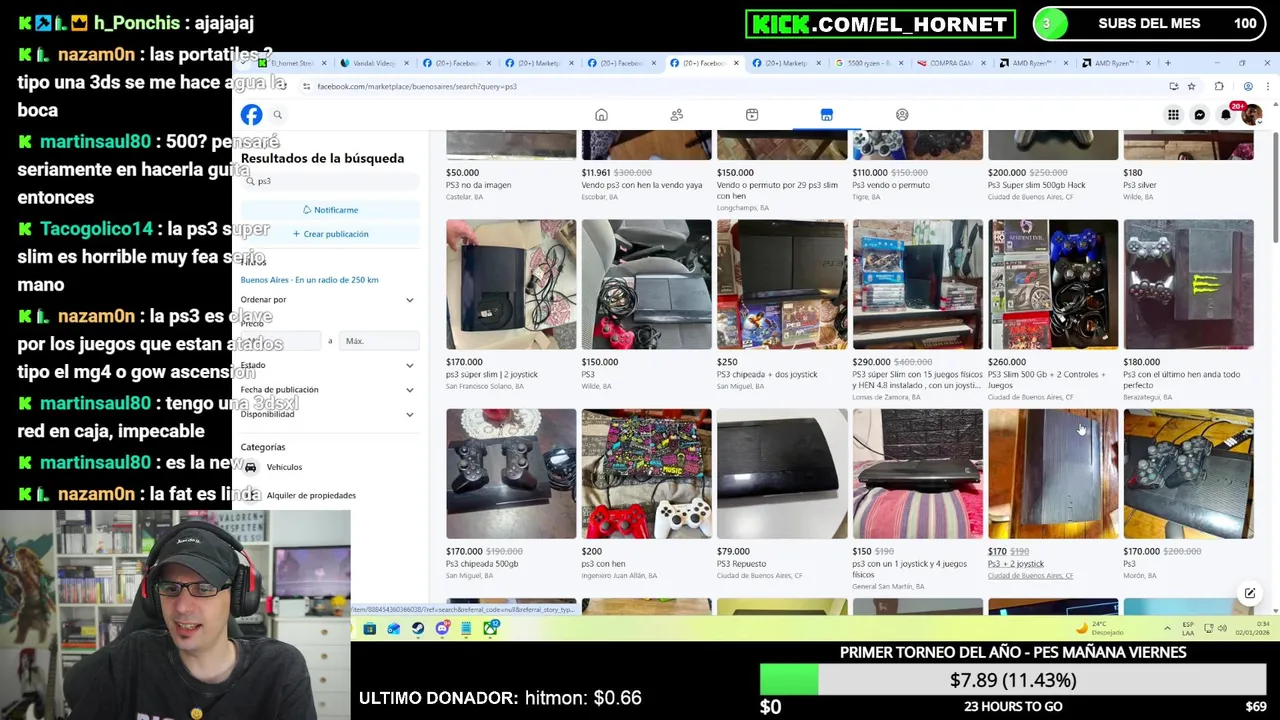The width and height of the screenshot is (1280, 720).
Task: Open Messenger chat icon
Action: (x=1199, y=115)
